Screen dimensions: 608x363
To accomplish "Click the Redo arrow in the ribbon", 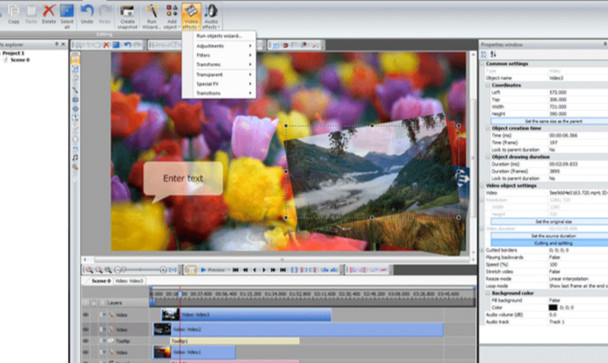I will click(105, 14).
